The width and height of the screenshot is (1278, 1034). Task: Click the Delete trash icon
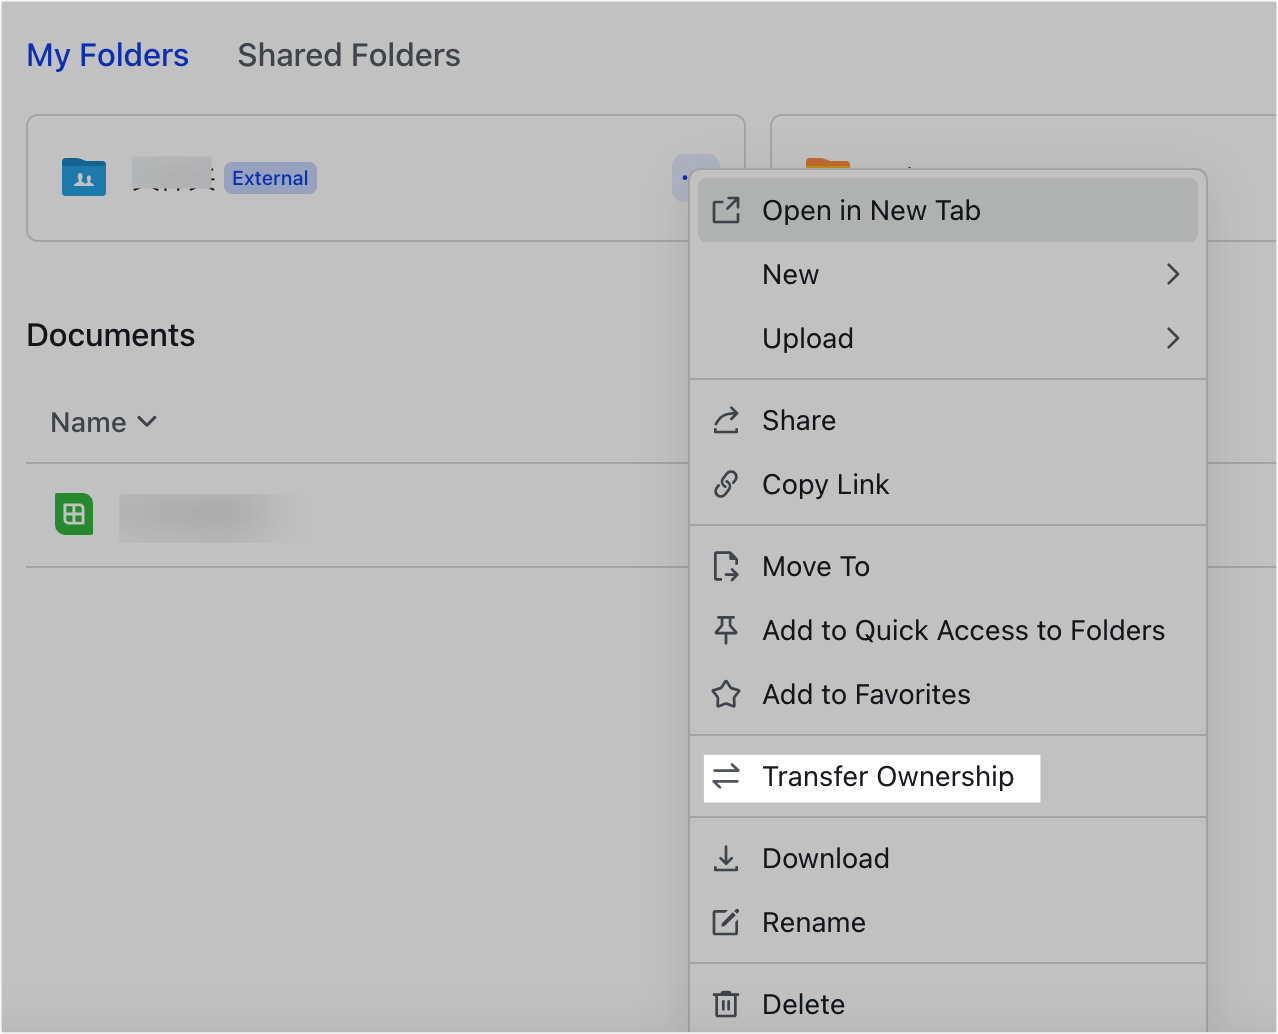click(x=727, y=1004)
